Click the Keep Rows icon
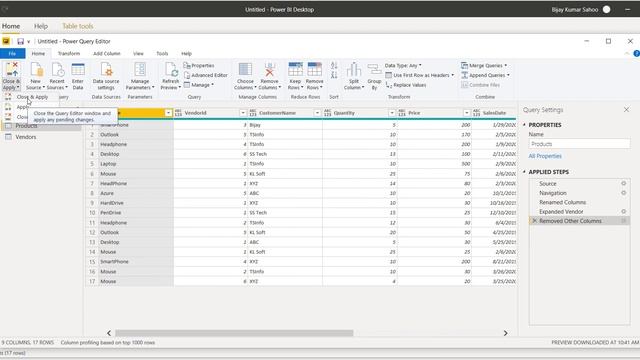 click(x=296, y=70)
